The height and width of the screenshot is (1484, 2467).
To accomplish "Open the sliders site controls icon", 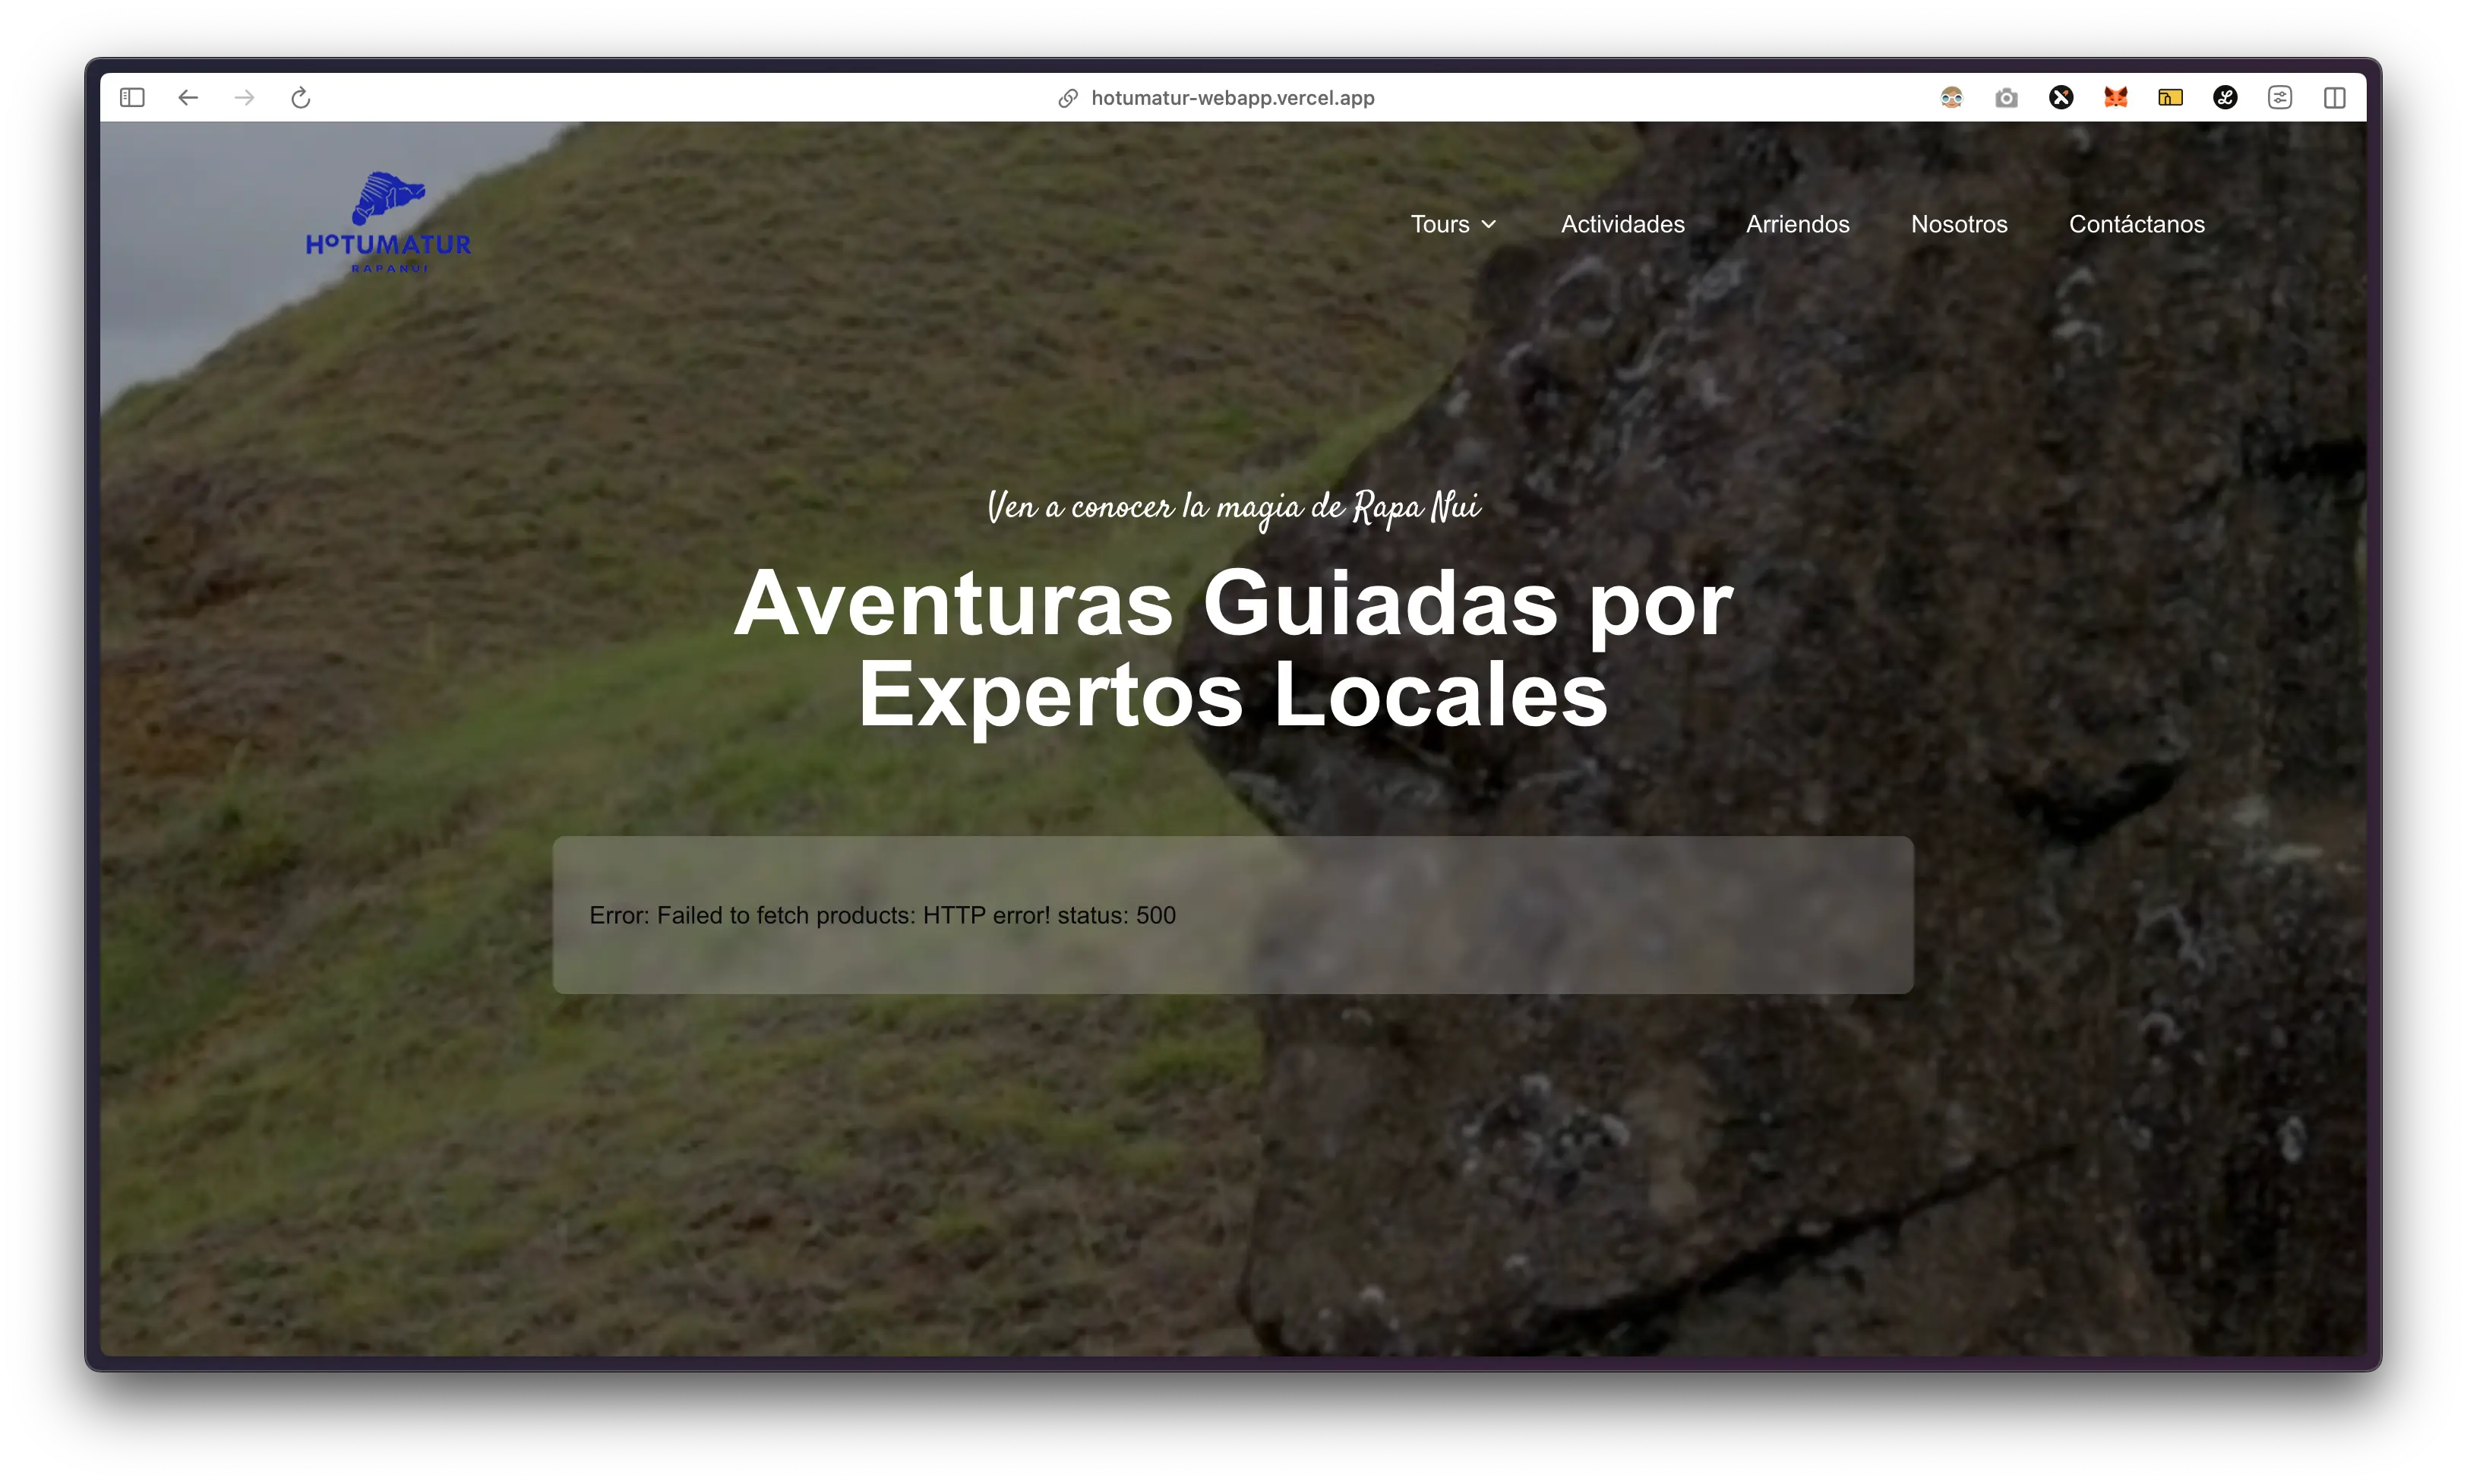I will coord(2280,97).
